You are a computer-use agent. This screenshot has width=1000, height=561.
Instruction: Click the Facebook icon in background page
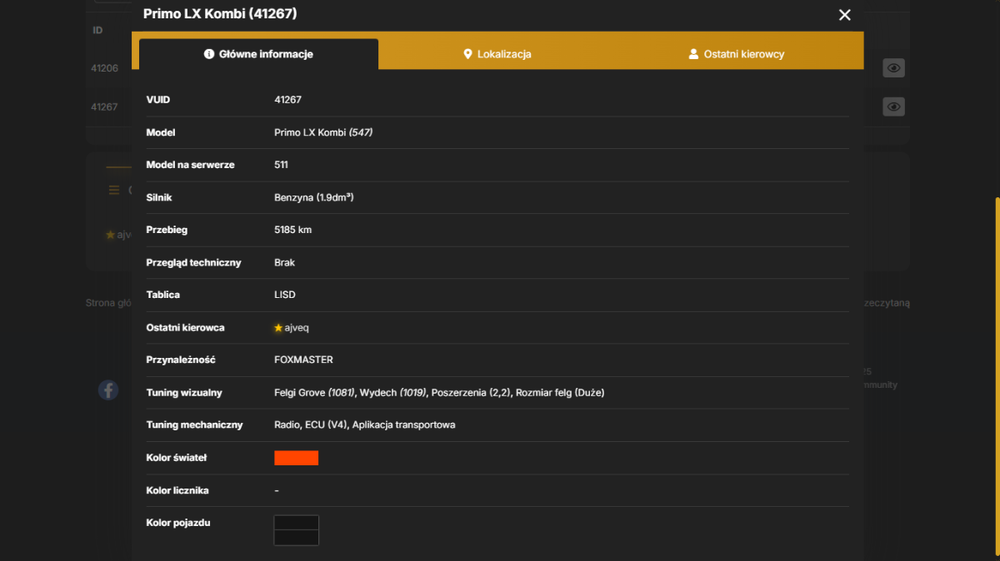tap(108, 390)
